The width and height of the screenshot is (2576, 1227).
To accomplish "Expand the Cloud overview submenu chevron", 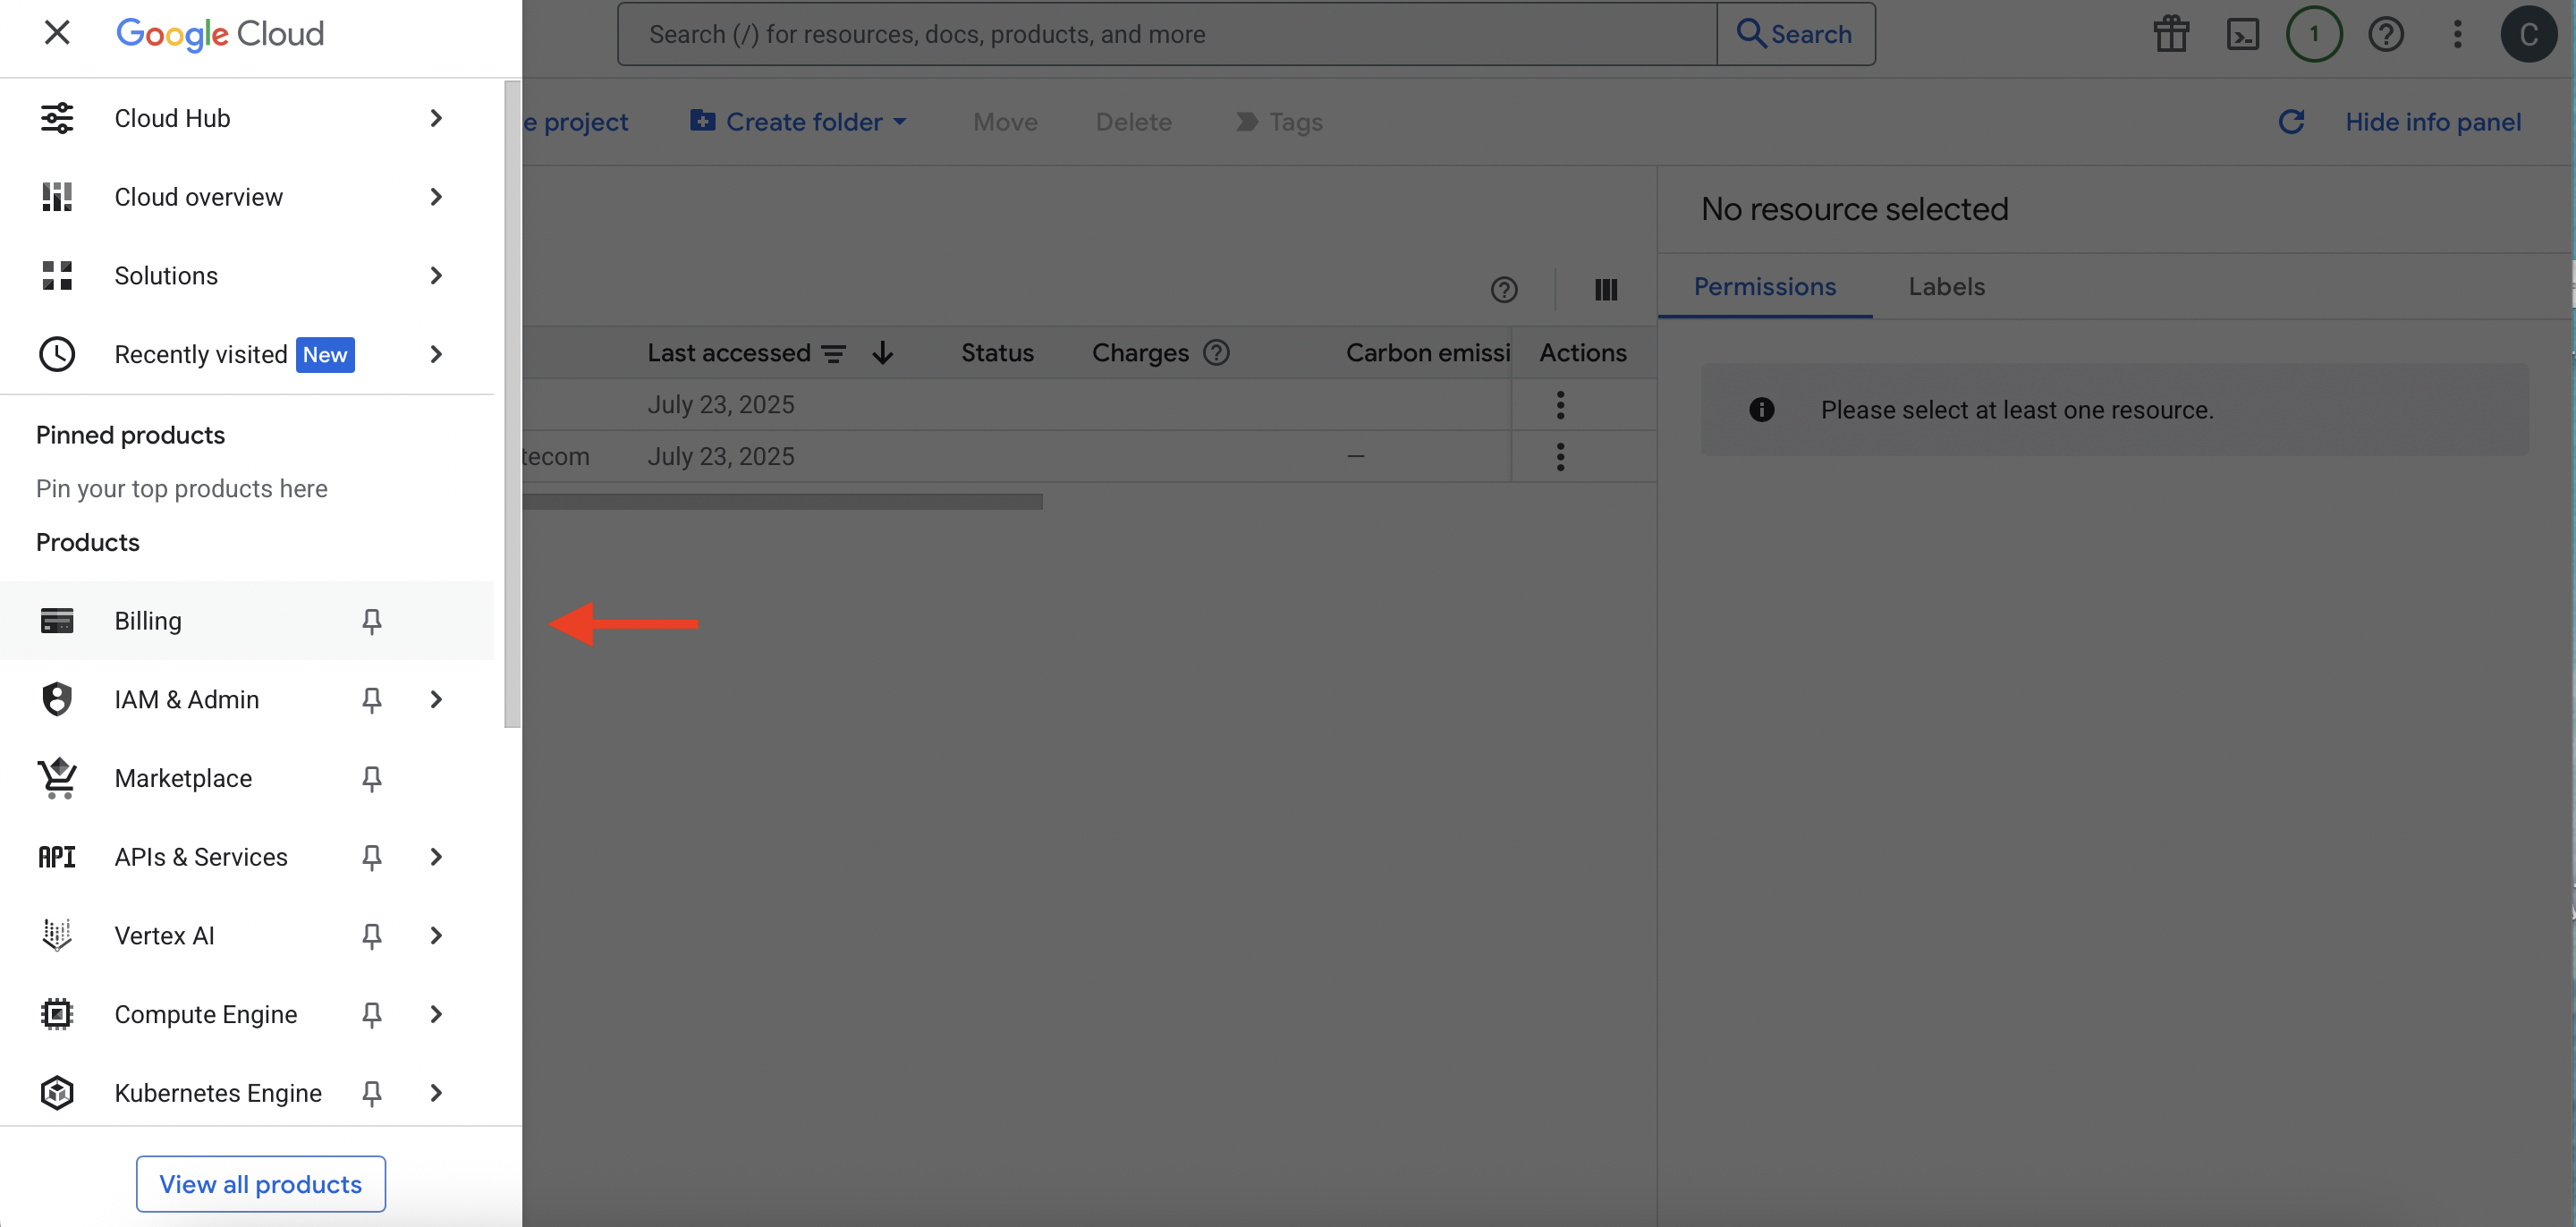I will coord(436,197).
